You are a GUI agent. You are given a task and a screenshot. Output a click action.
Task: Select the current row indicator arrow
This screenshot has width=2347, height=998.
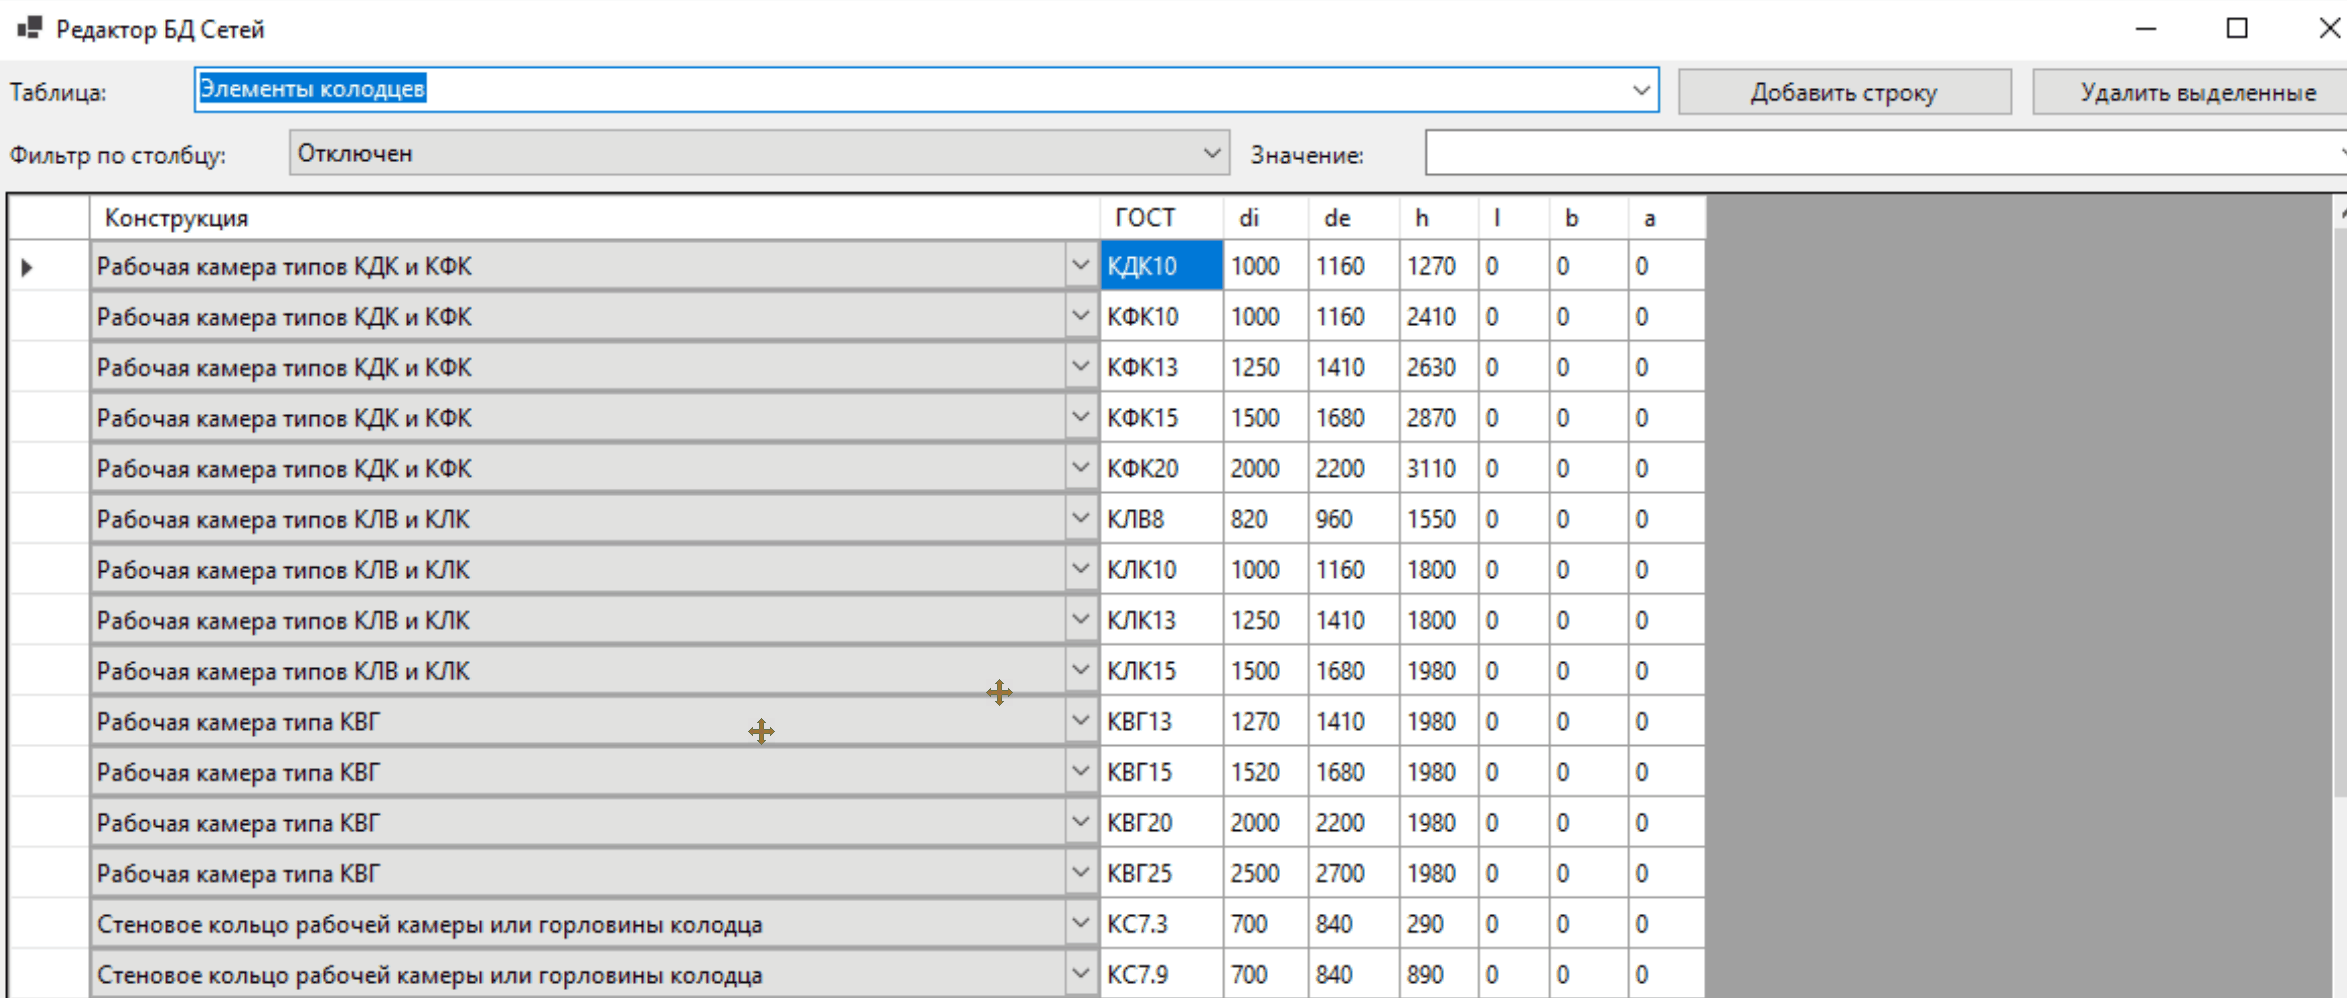28,267
